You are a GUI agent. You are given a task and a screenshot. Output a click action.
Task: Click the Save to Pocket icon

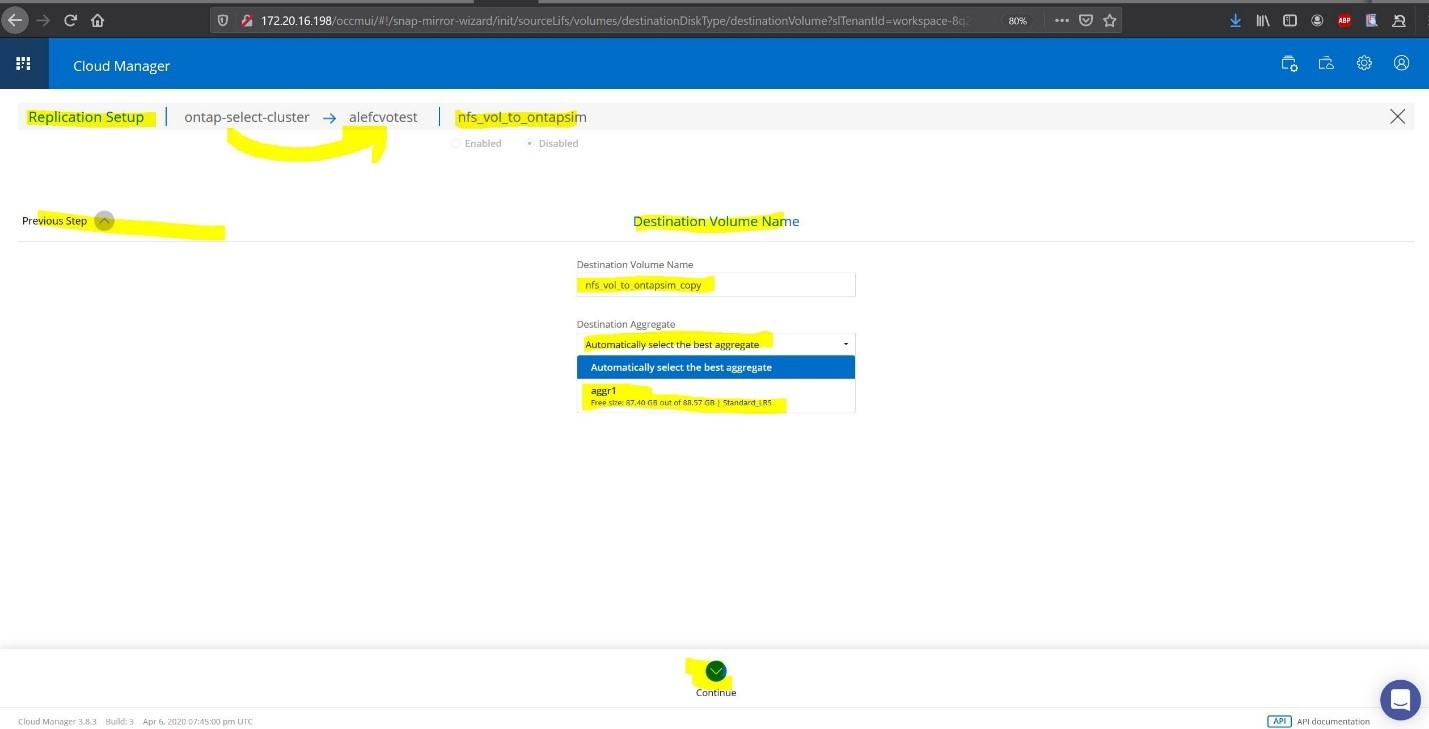pyautogui.click(x=1086, y=20)
